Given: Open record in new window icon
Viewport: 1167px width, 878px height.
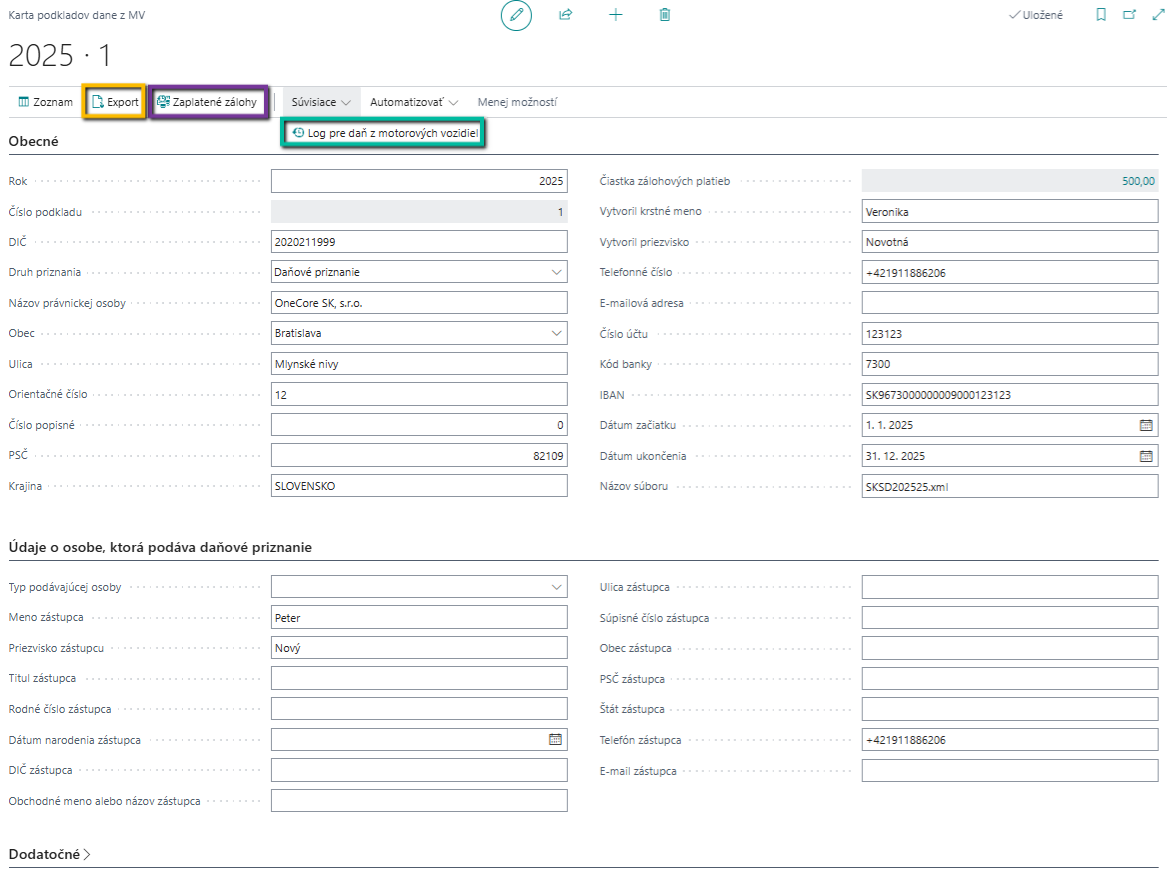Looking at the screenshot, I should coord(1129,15).
